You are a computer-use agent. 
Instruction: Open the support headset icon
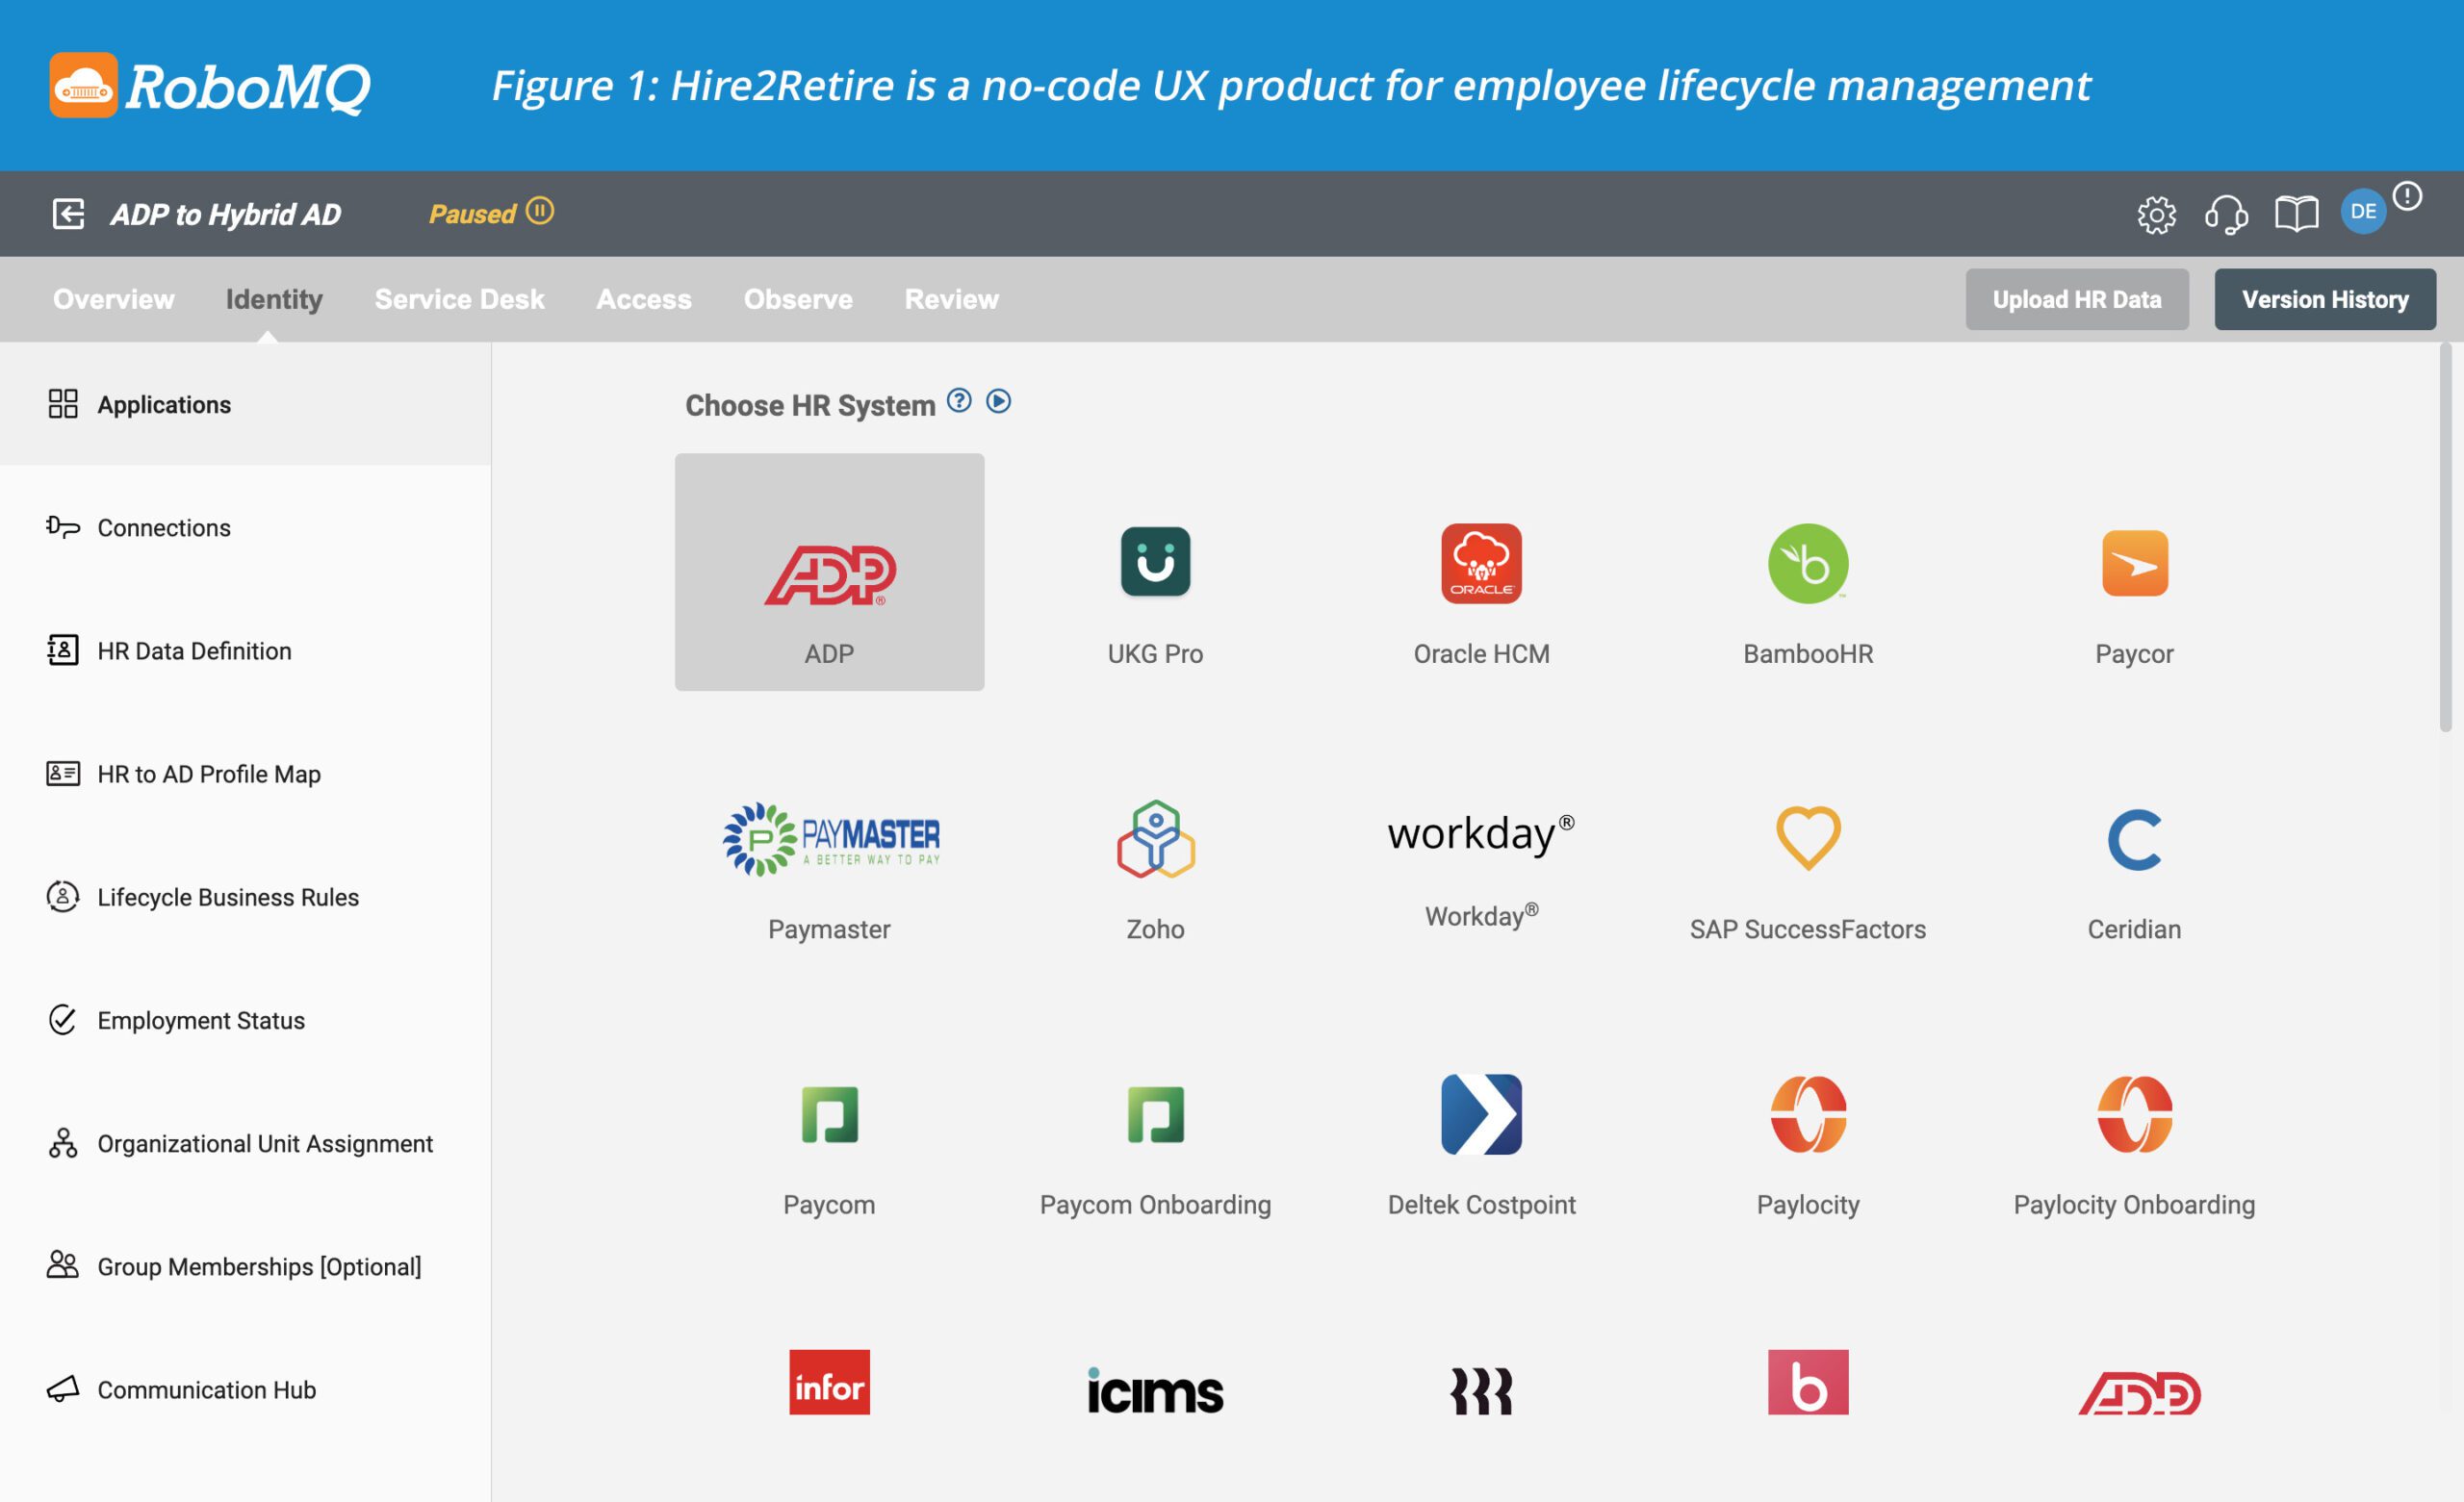point(2226,214)
